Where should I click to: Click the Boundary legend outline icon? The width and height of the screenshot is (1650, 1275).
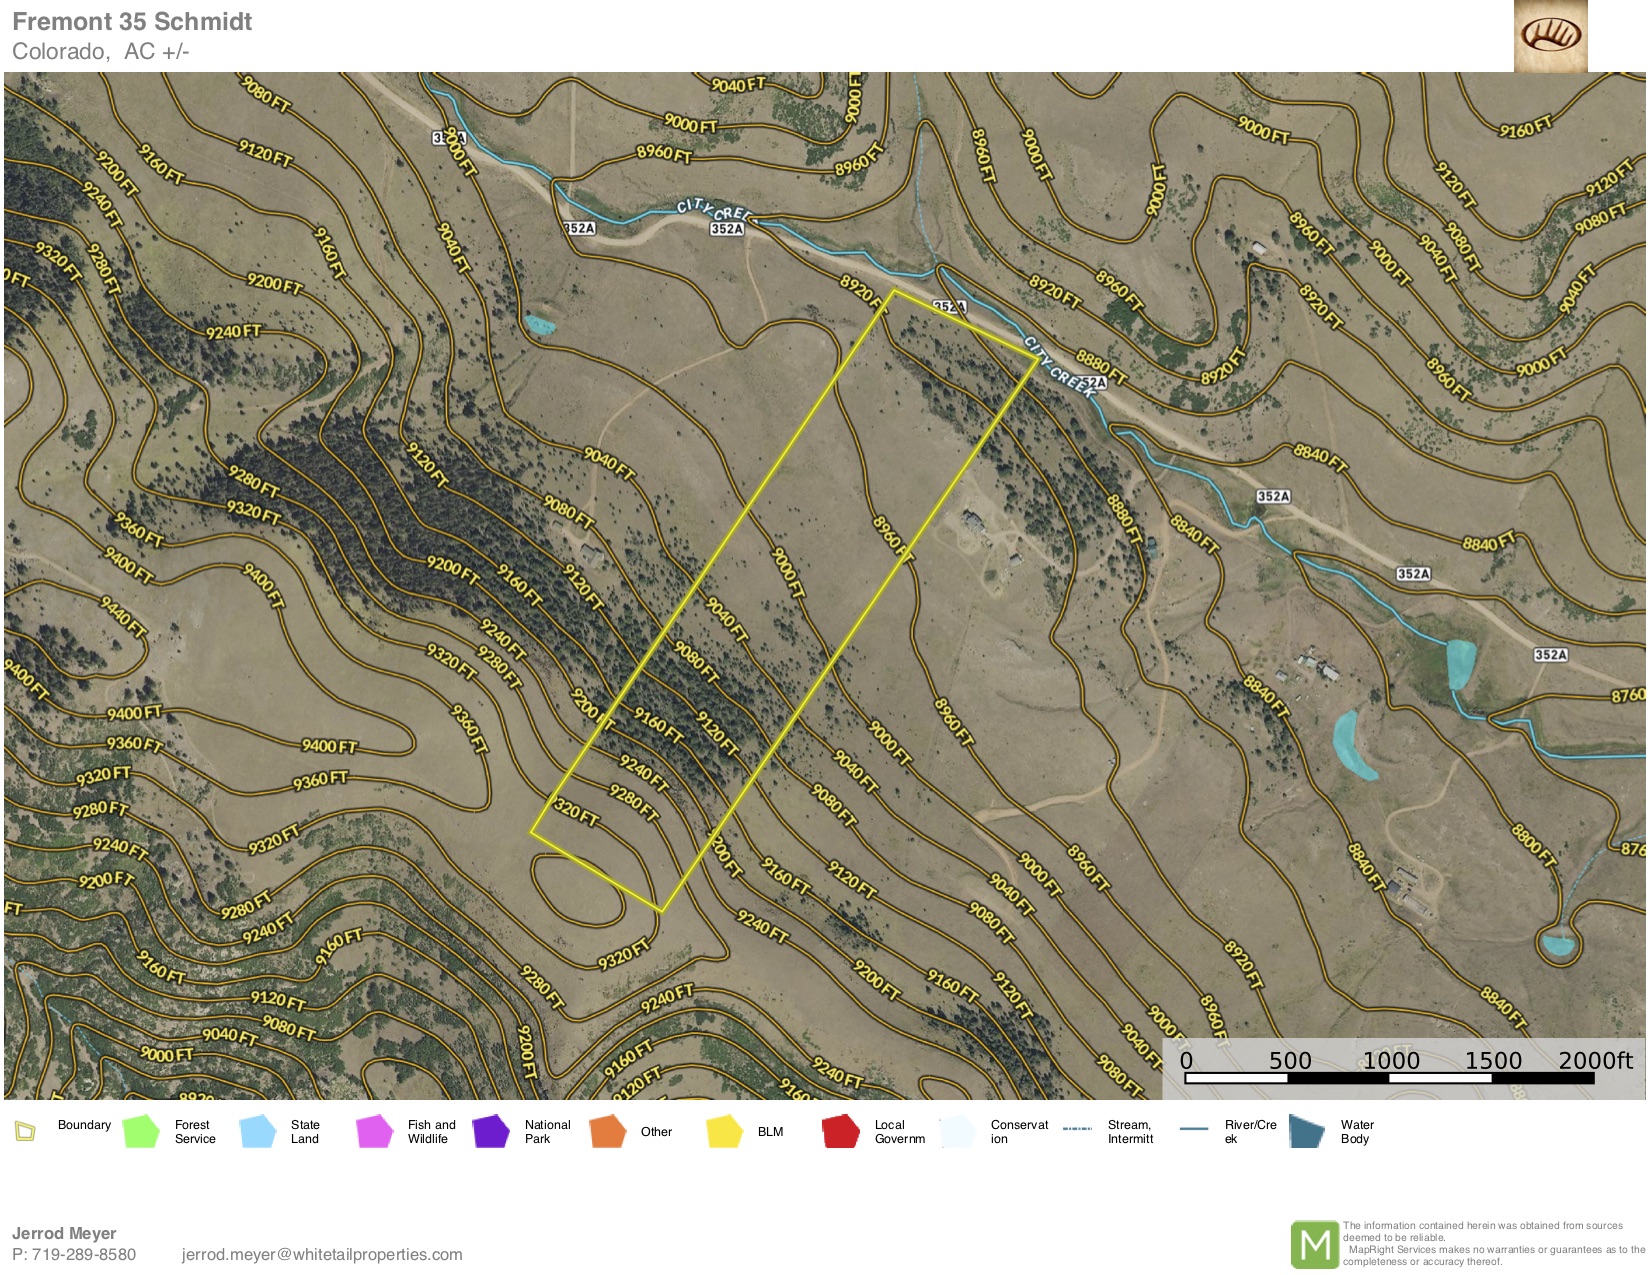(25, 1132)
